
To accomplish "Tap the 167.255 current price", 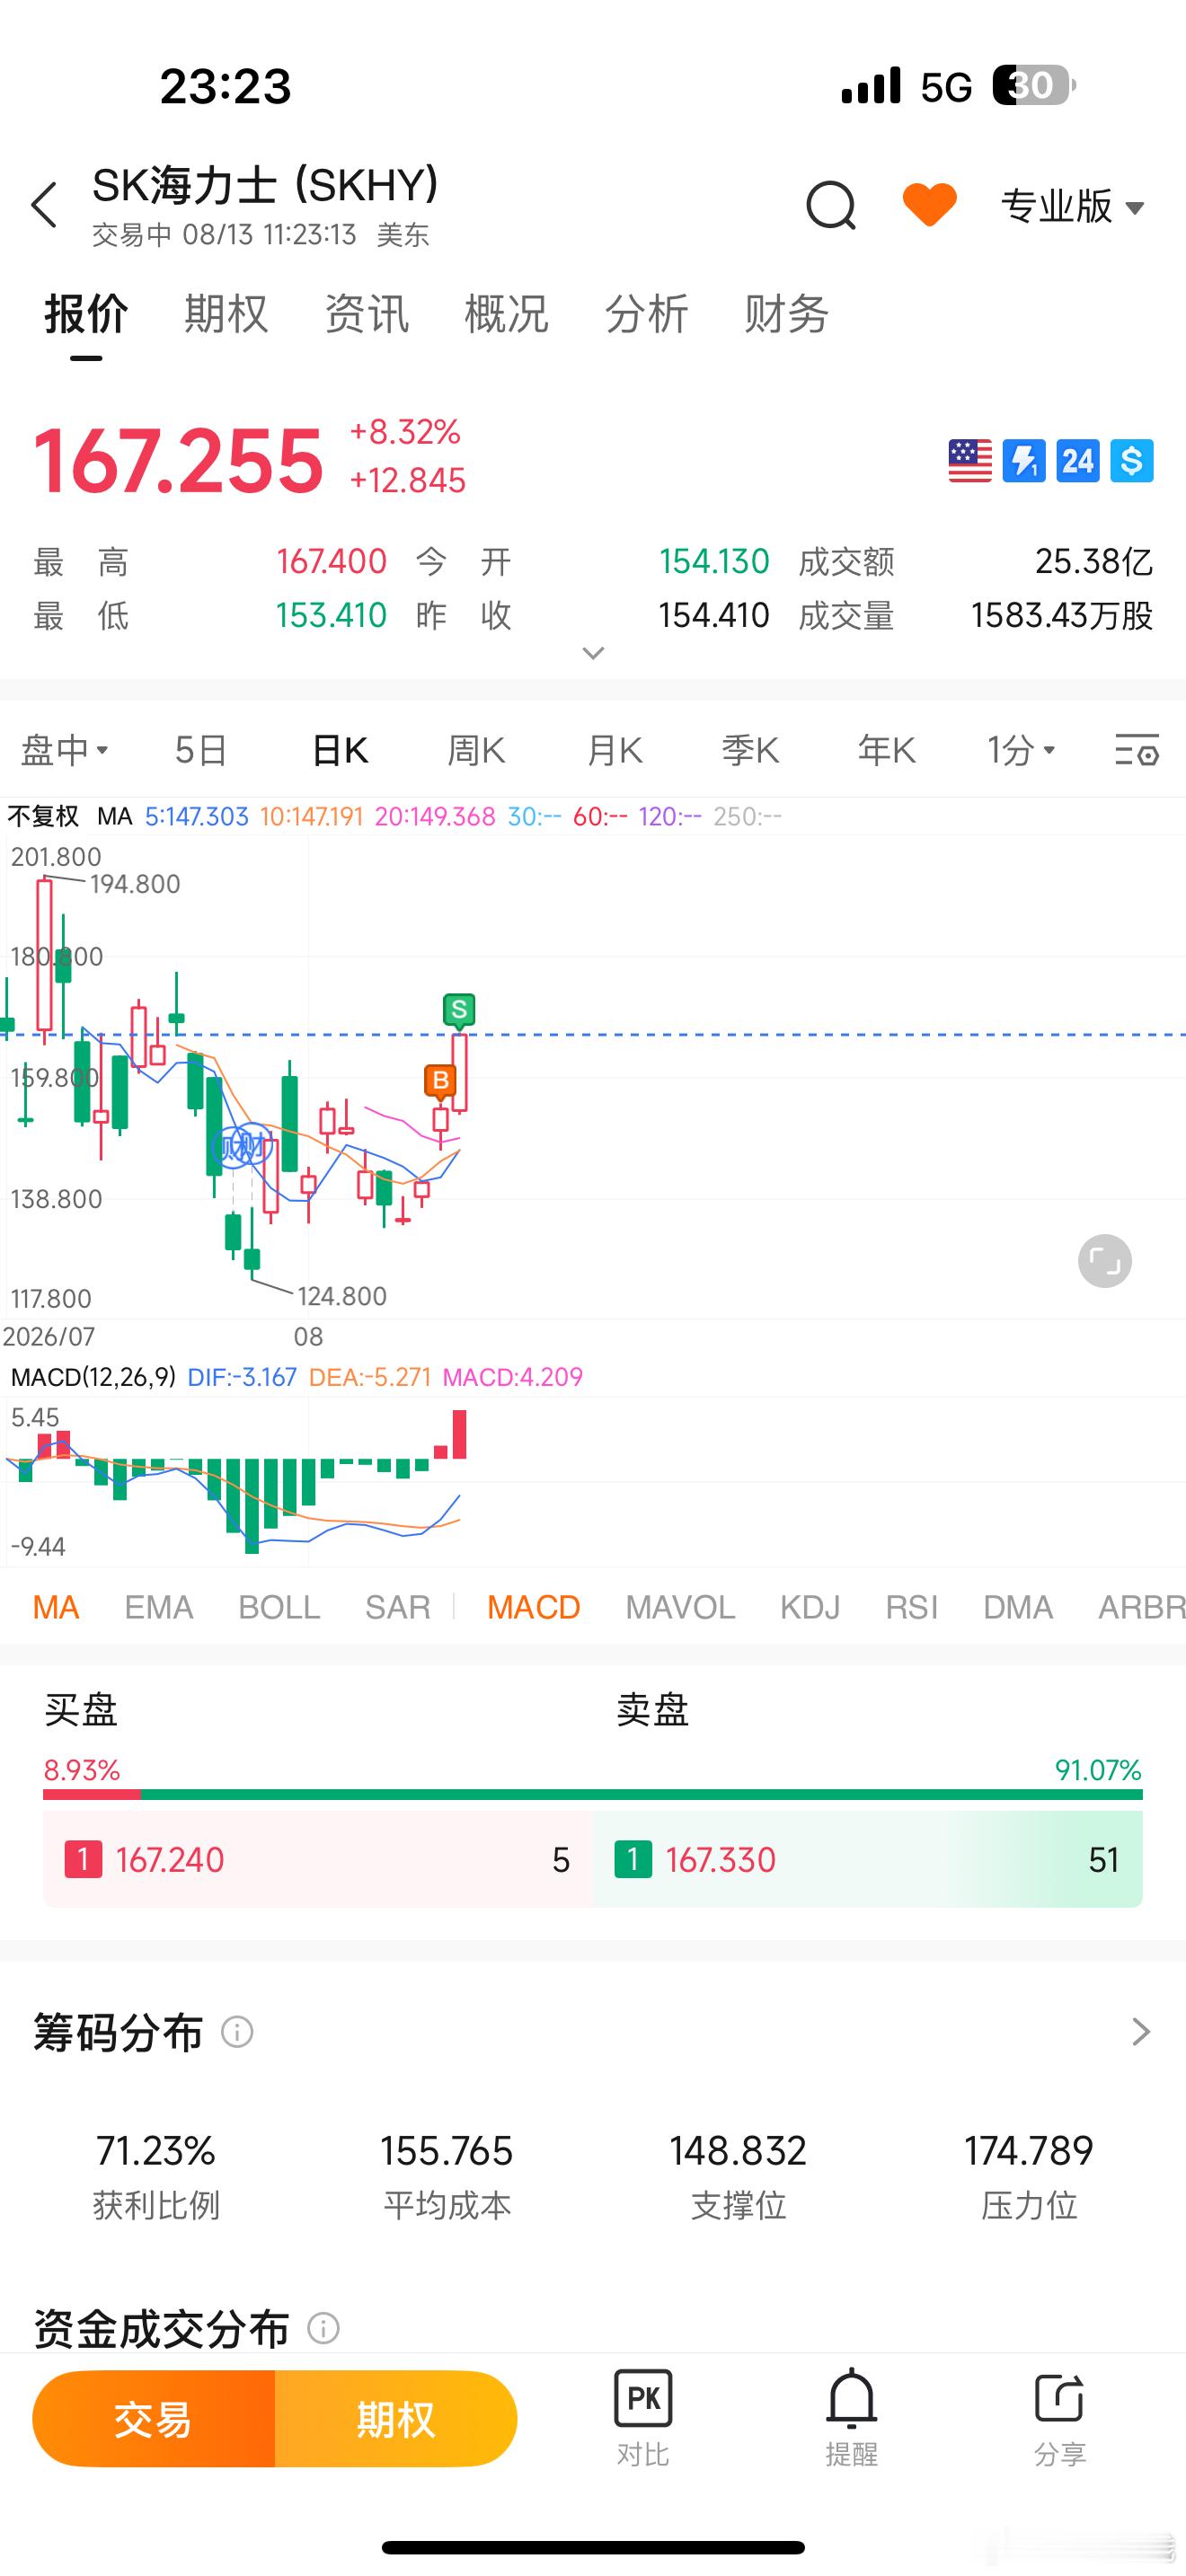I will 179,461.
